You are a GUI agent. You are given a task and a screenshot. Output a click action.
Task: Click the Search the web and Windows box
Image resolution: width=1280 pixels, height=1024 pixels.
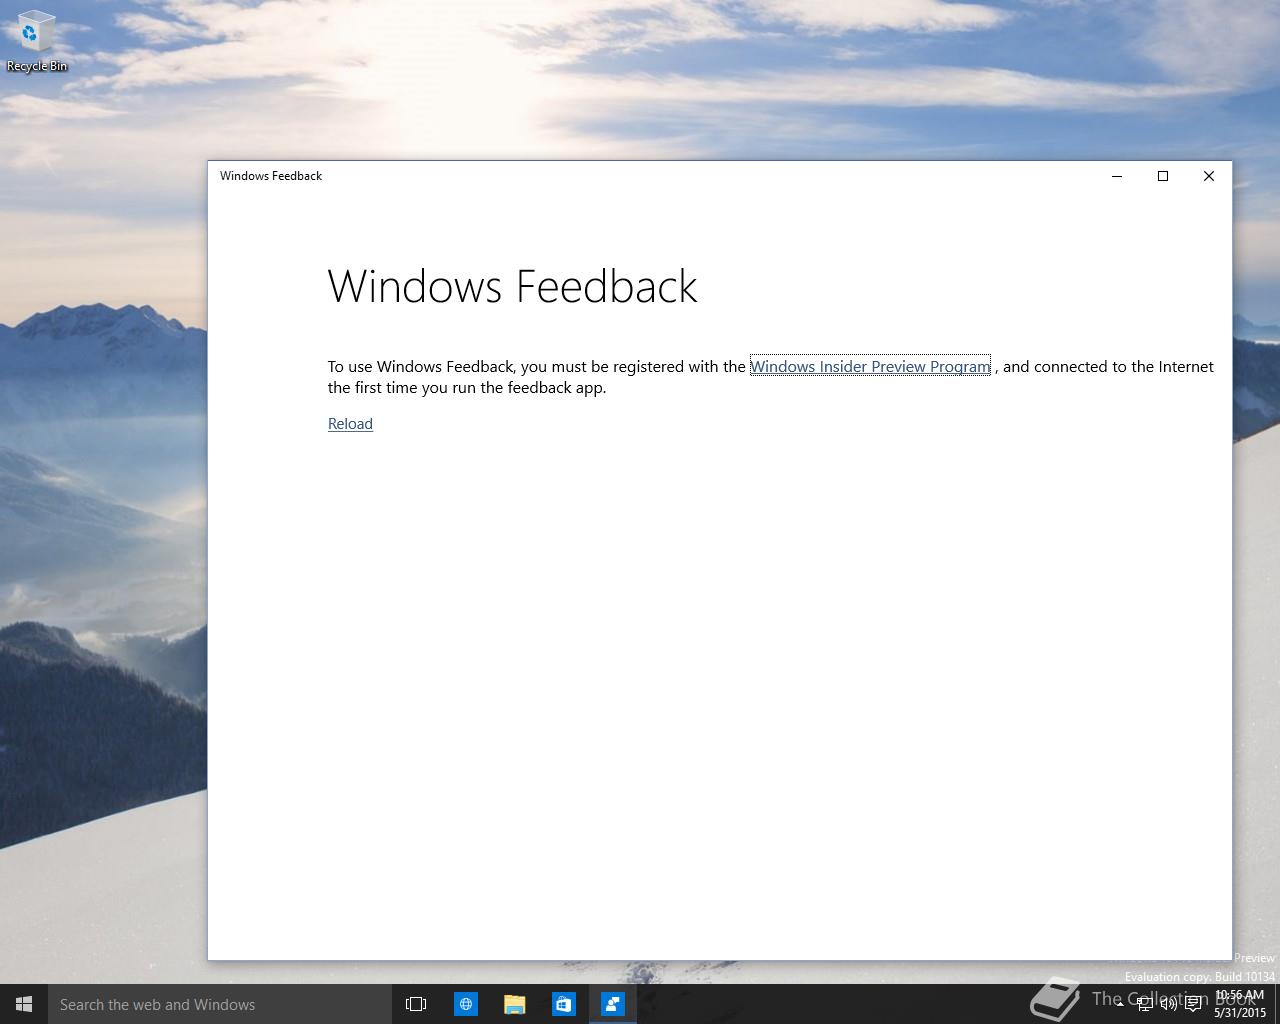(x=220, y=1004)
